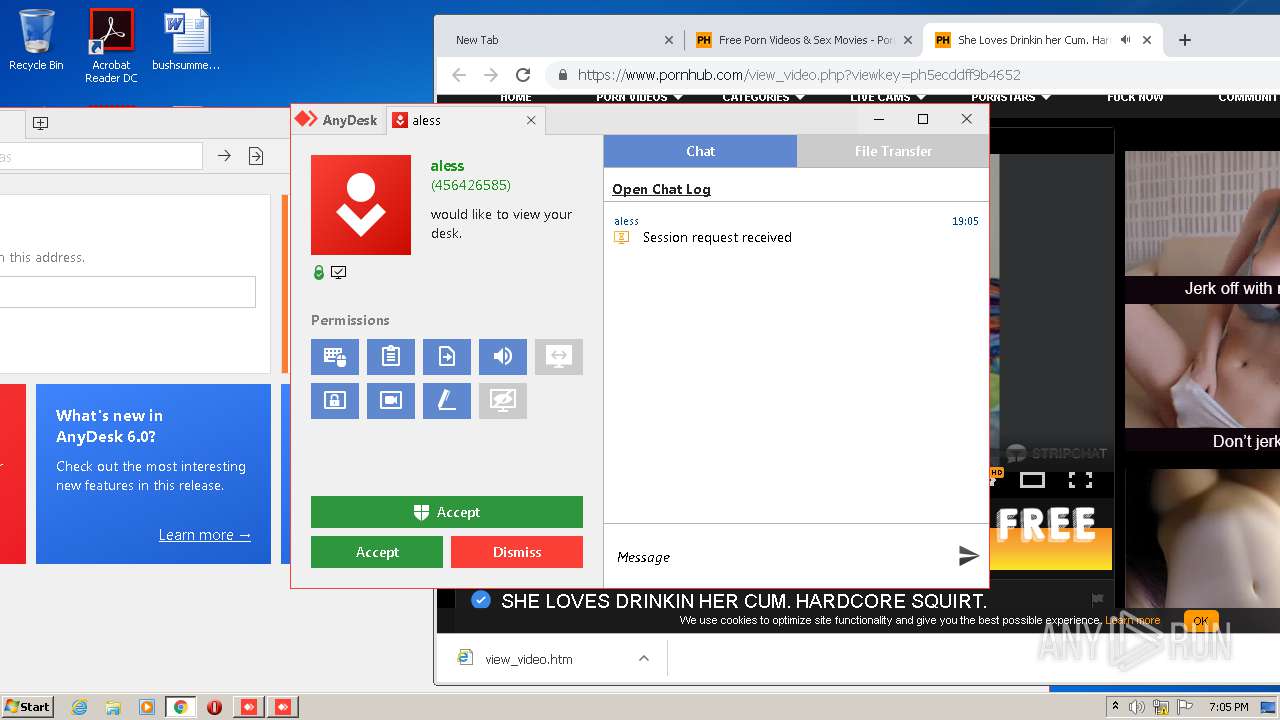Image resolution: width=1280 pixels, height=720 pixels.
Task: Open Chat Log link
Action: point(661,189)
